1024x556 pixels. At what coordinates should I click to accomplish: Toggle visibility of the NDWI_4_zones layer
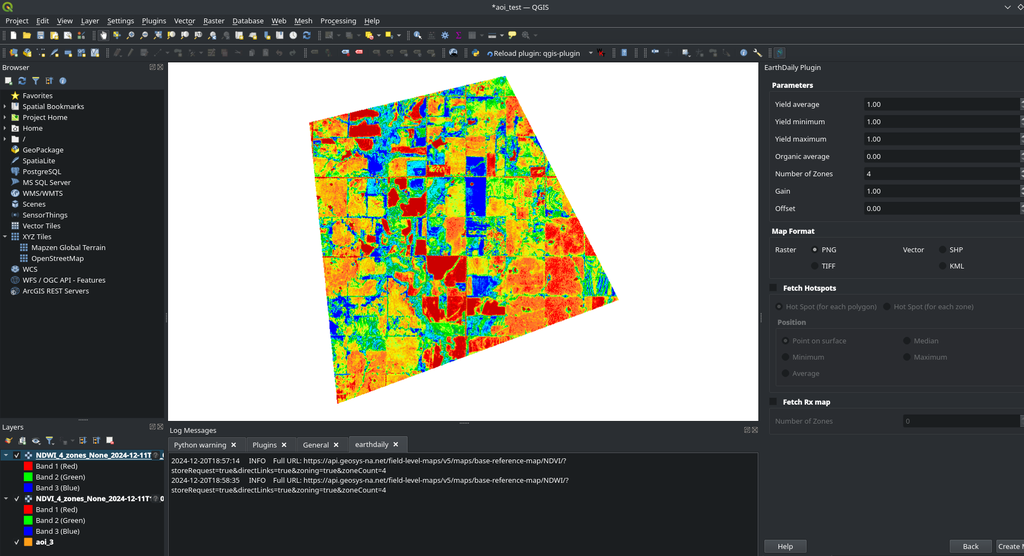tap(17, 455)
